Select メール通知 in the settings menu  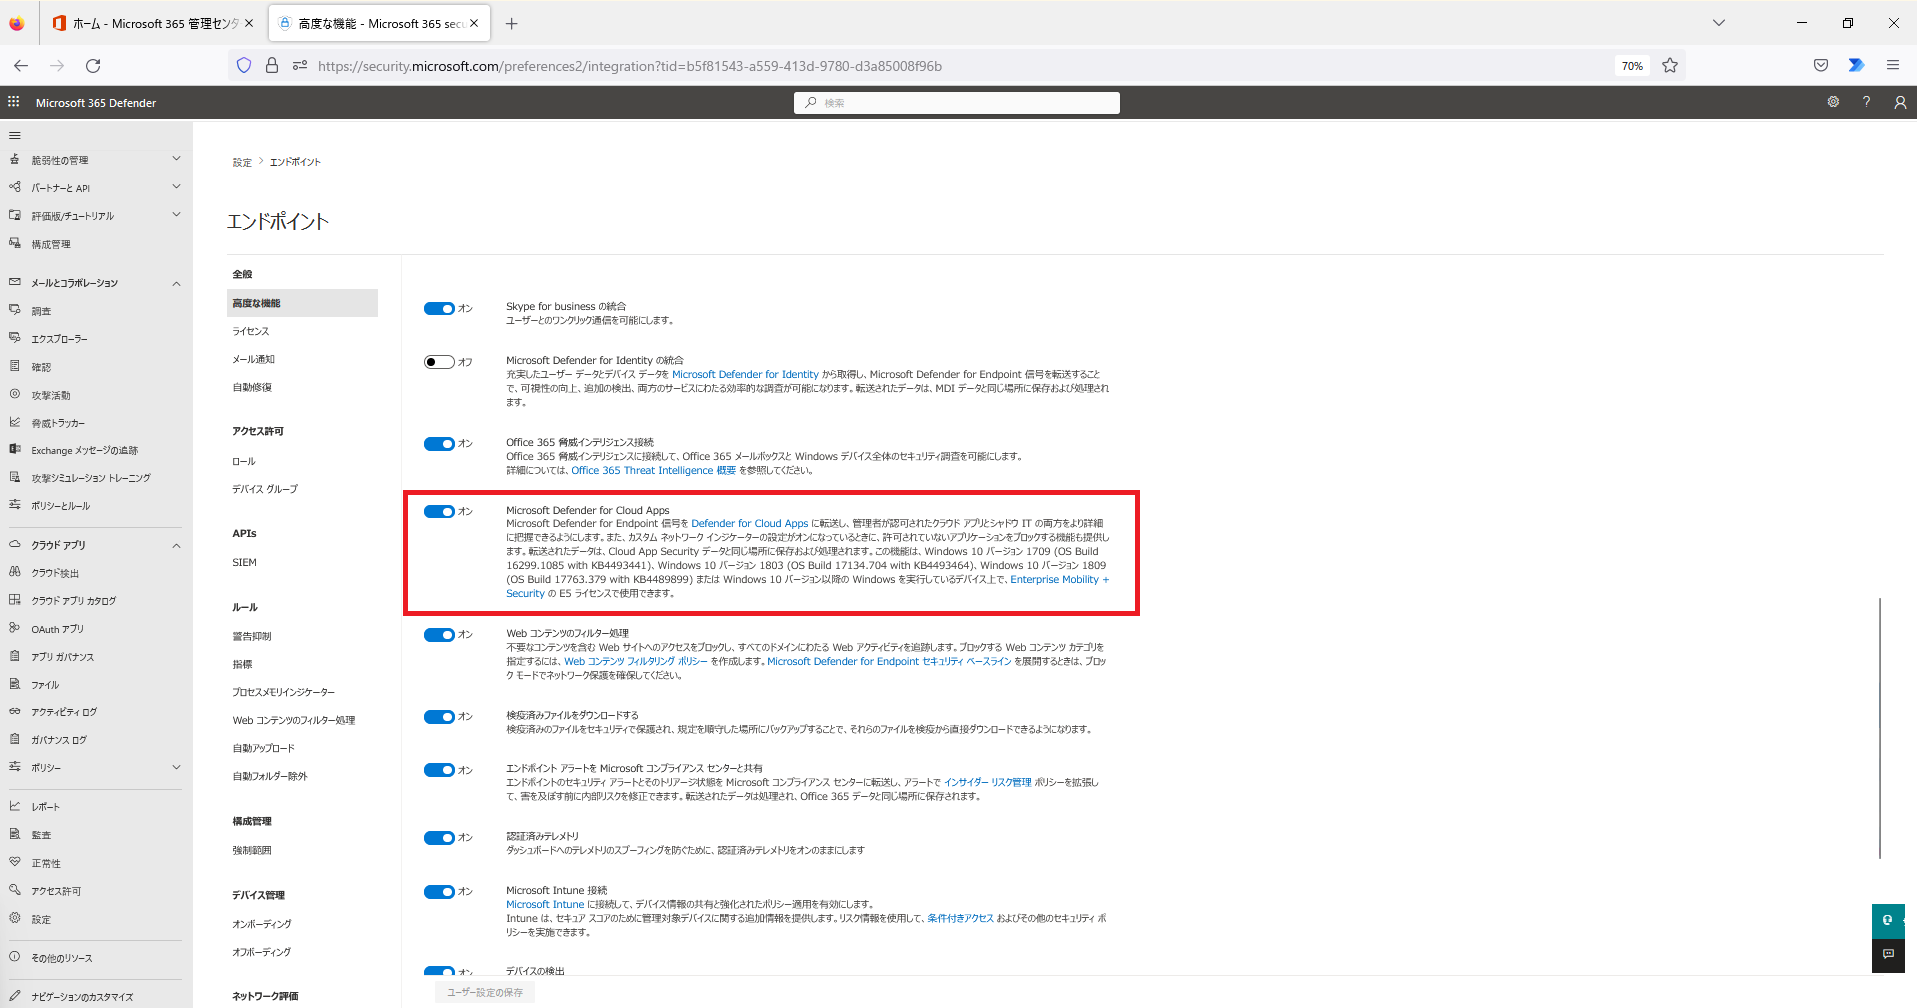coord(254,359)
